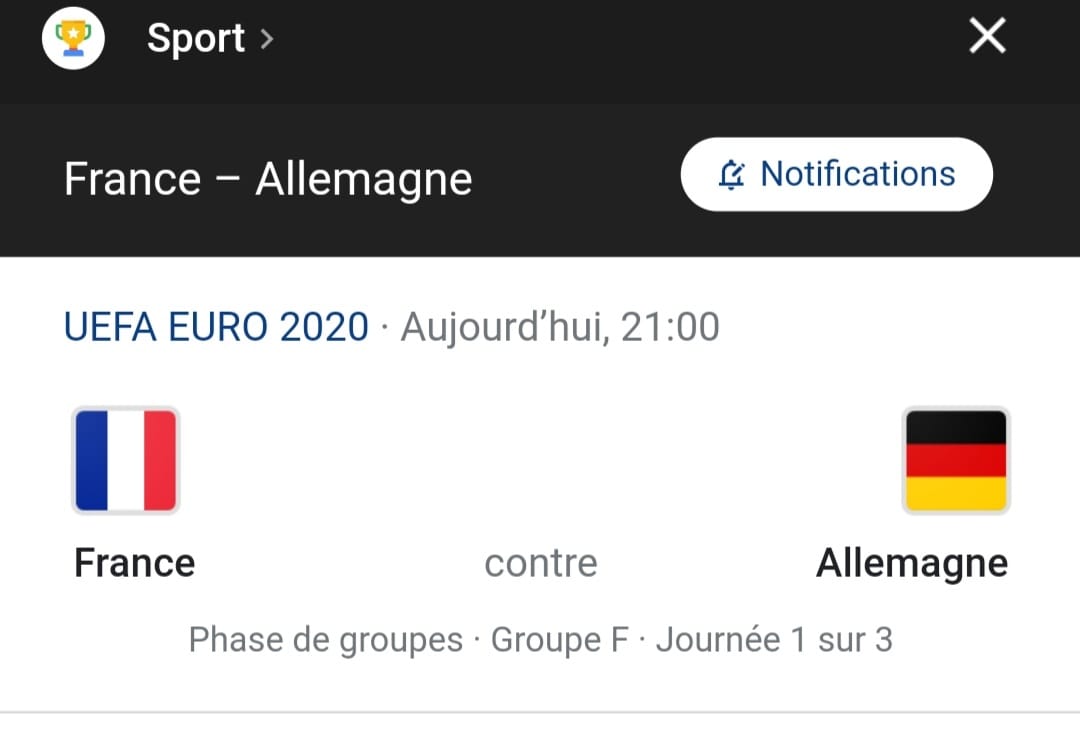Enable match Notifications
This screenshot has height=737, width=1080.
(x=836, y=174)
